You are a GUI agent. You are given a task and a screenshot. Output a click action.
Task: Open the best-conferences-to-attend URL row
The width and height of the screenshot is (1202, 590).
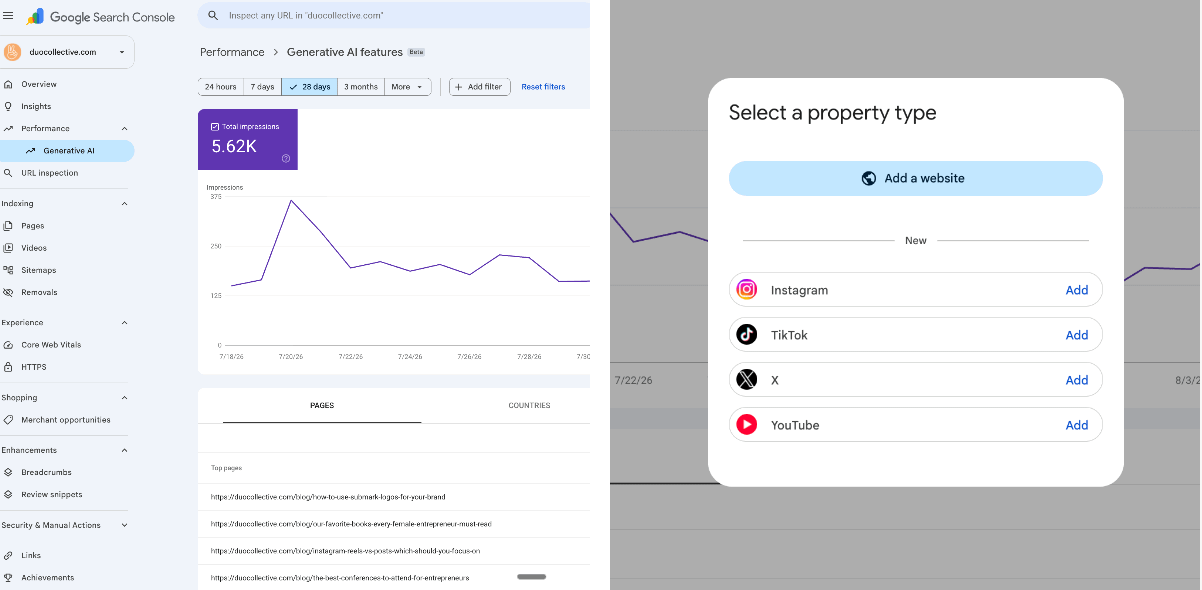394,578
